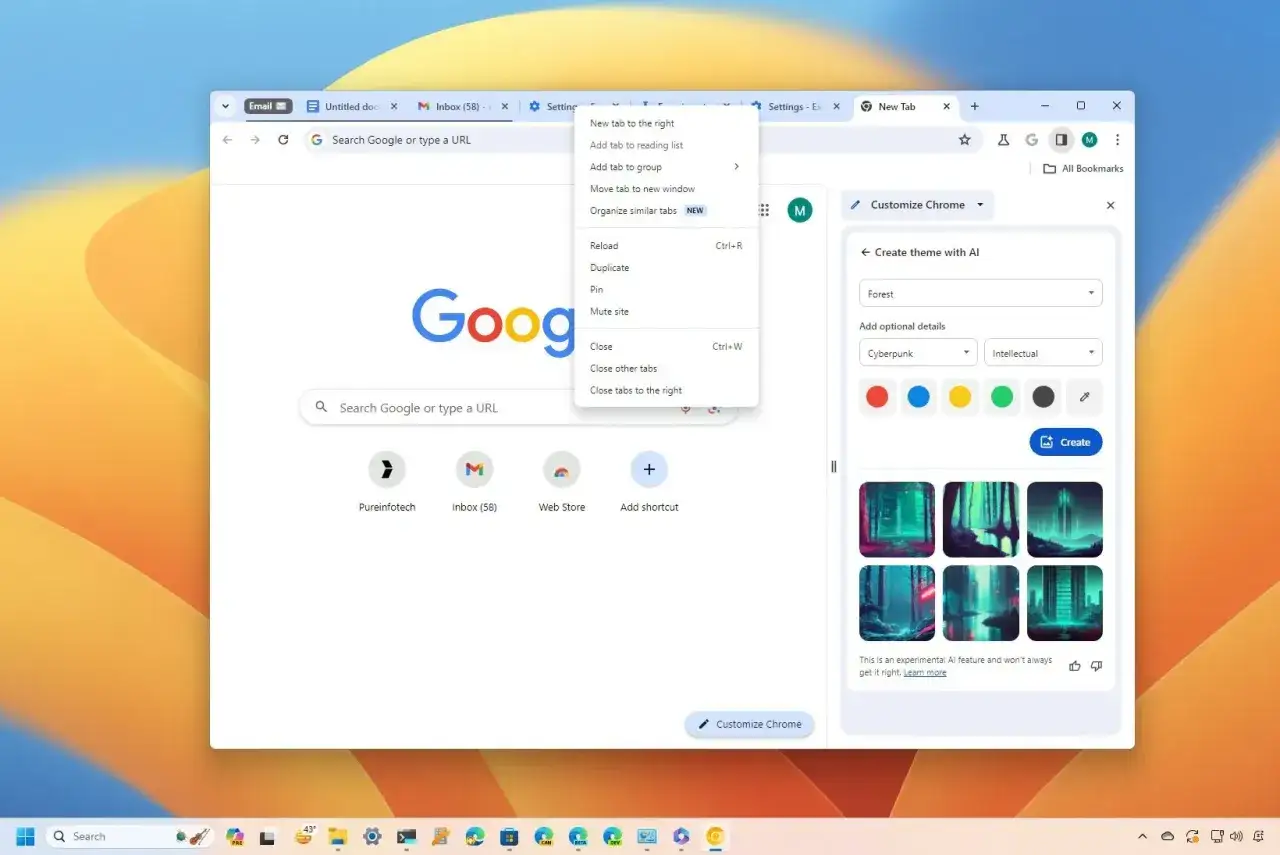1280x855 pixels.
Task: Click the Google G icon in toolbar
Action: [1032, 140]
